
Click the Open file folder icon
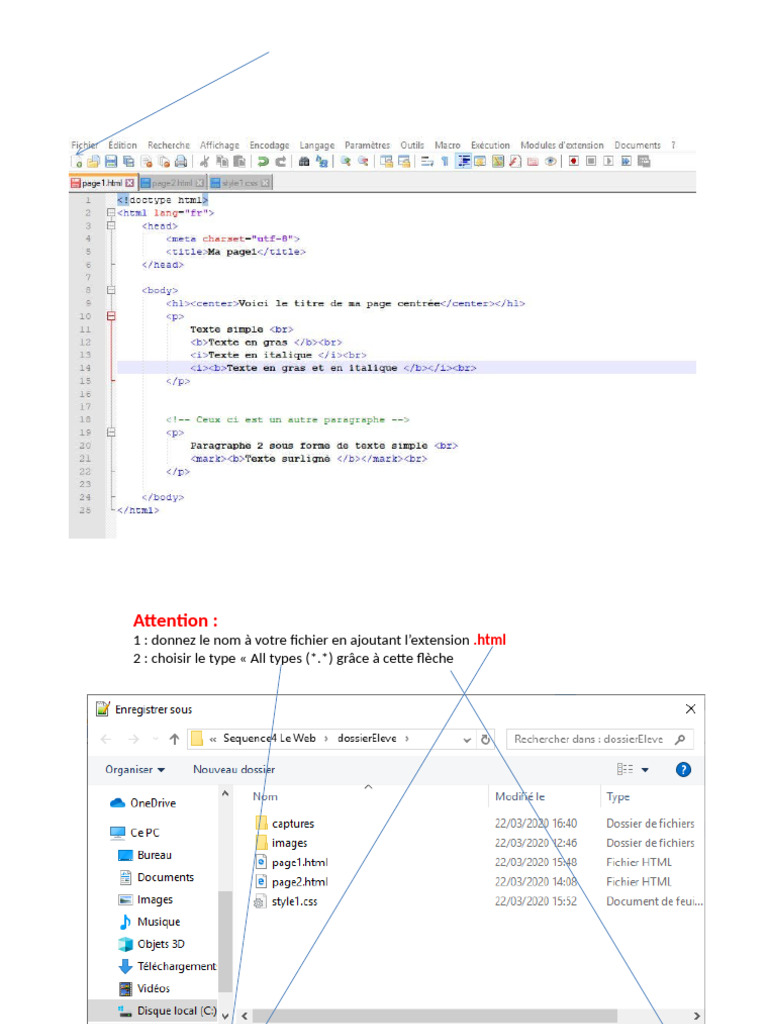click(x=93, y=161)
